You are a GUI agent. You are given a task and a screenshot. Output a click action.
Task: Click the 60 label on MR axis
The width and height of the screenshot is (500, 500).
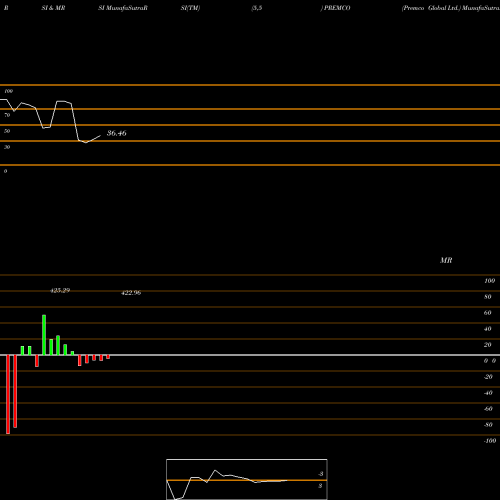pyautogui.click(x=488, y=313)
